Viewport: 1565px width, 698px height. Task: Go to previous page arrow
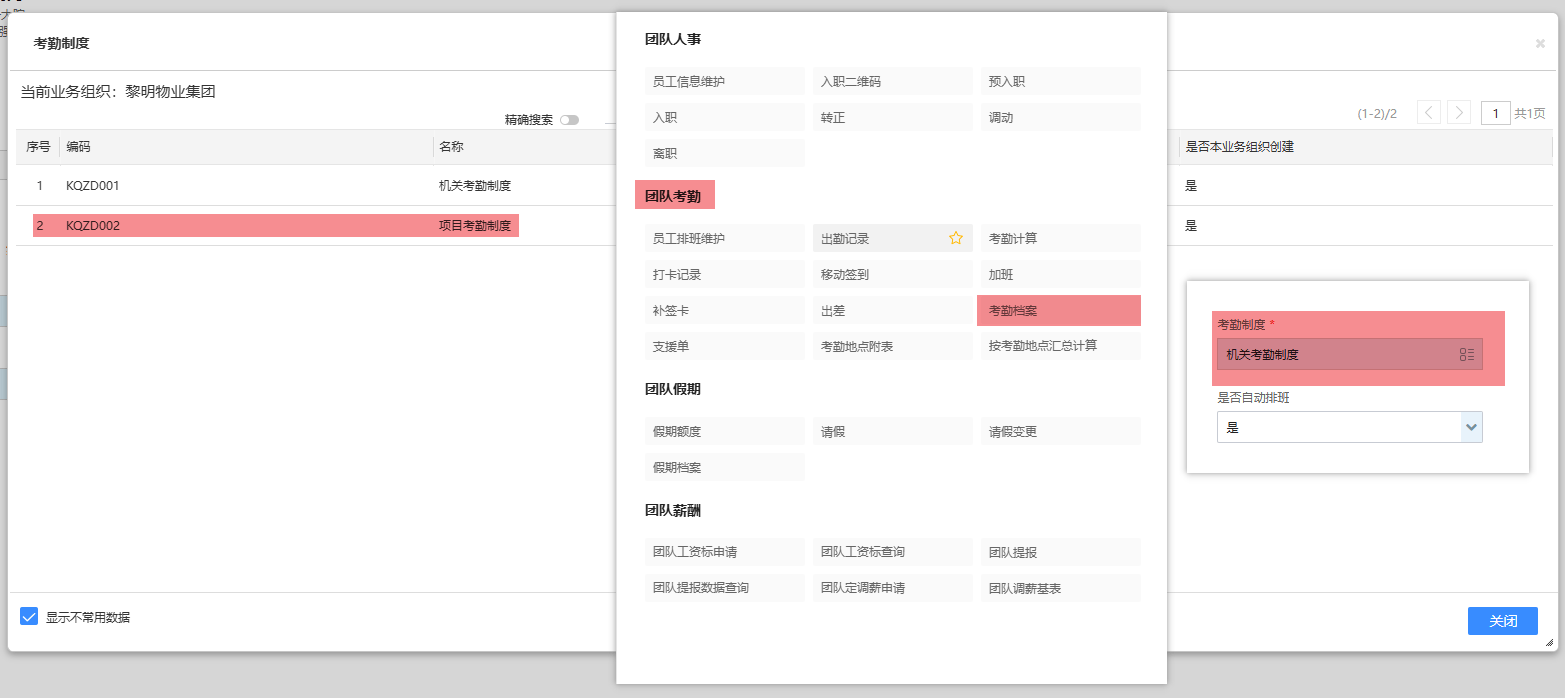[x=1429, y=113]
